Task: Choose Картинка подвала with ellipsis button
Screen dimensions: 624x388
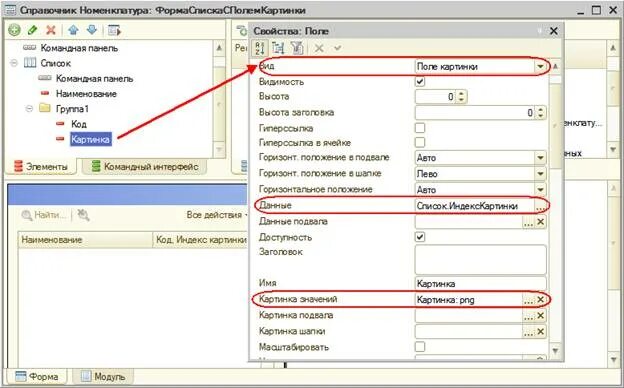Action: click(528, 316)
